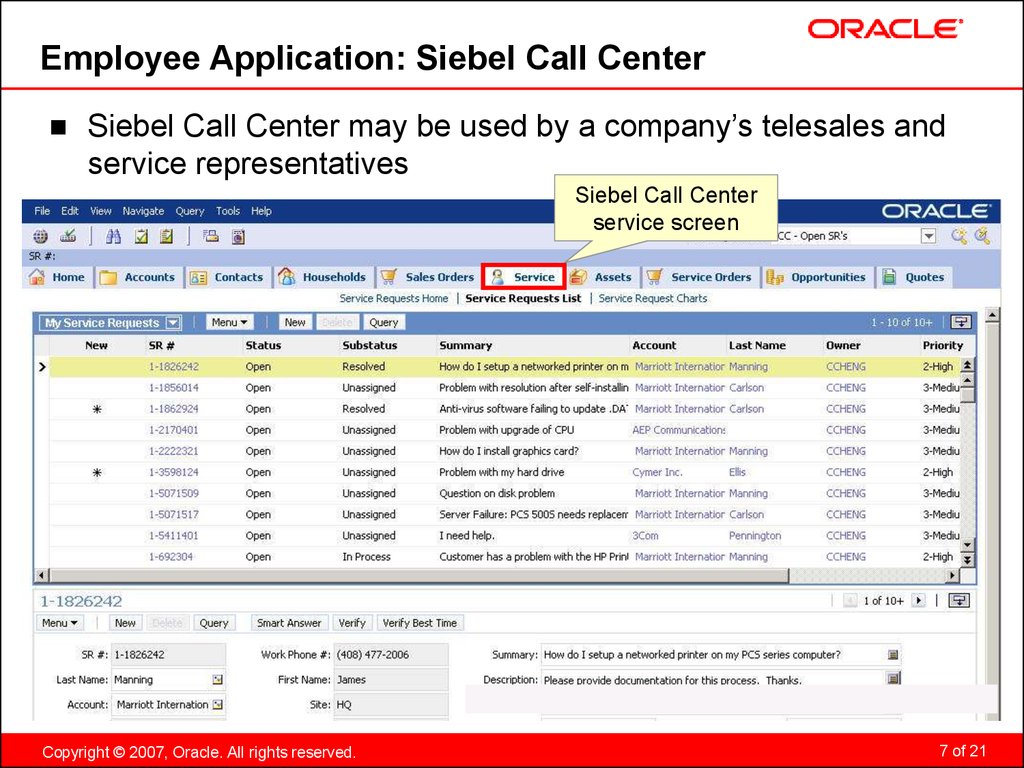1024x768 pixels.
Task: Open the form applet Menu dropdown
Action: coord(59,623)
